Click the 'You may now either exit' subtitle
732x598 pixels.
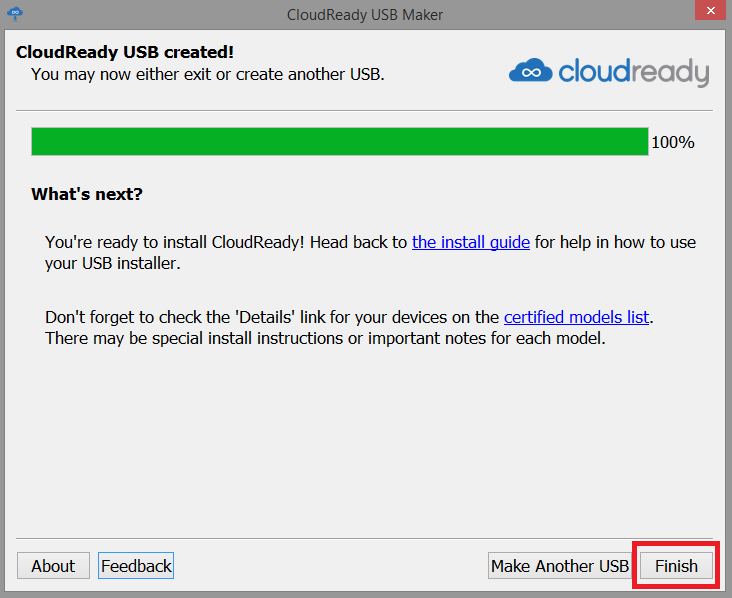pos(207,74)
